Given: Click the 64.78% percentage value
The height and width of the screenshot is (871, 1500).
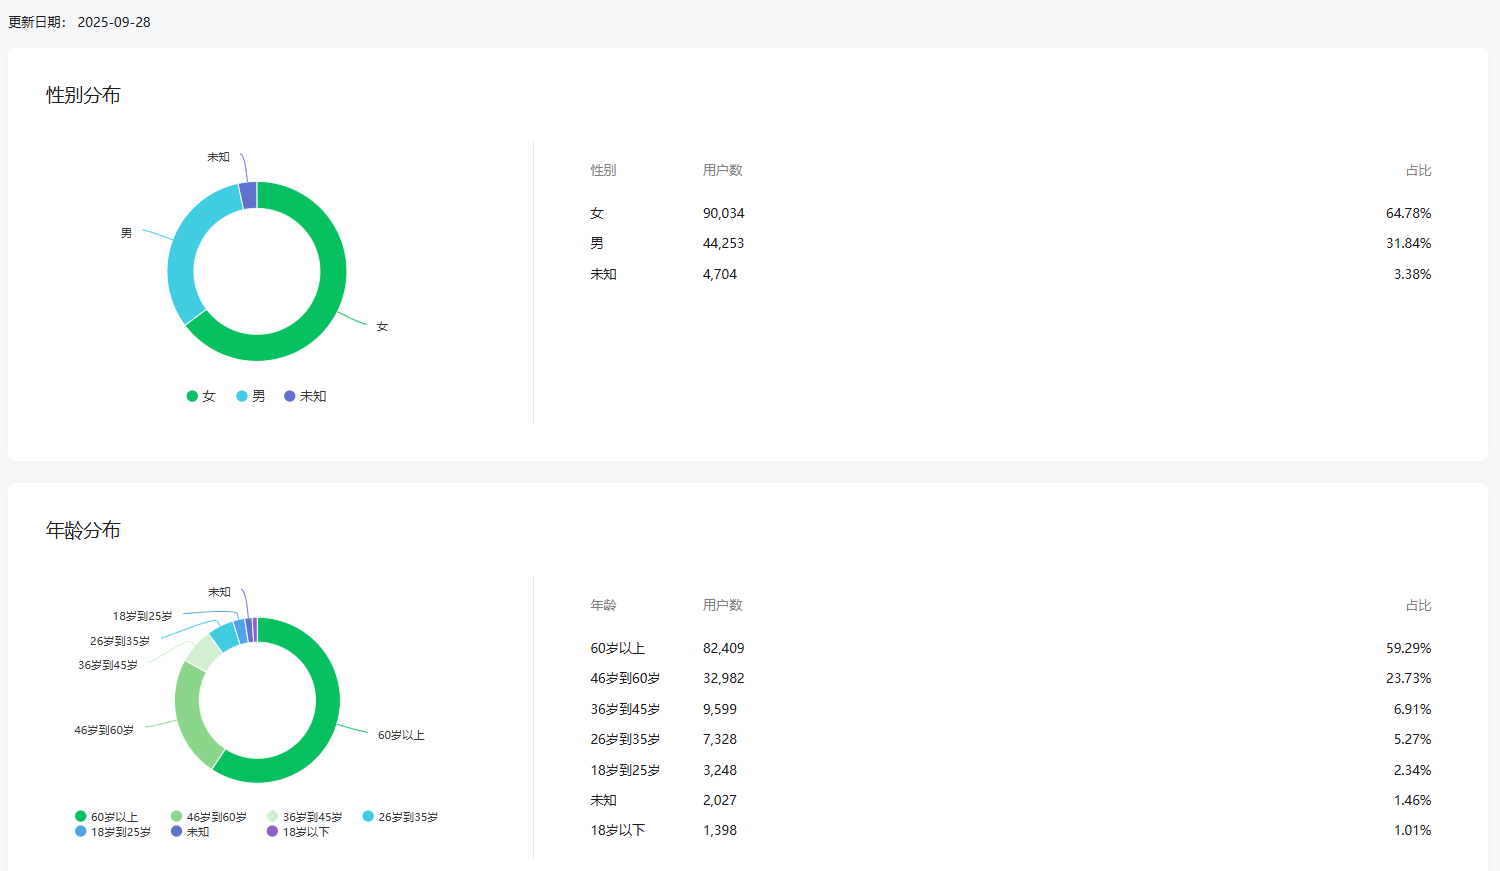Looking at the screenshot, I should pyautogui.click(x=1408, y=213).
